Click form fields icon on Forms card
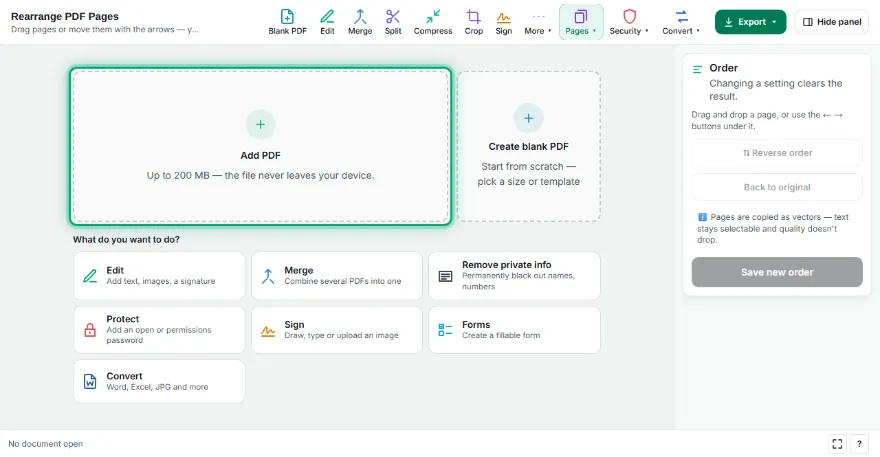The image size is (880, 457). [445, 330]
